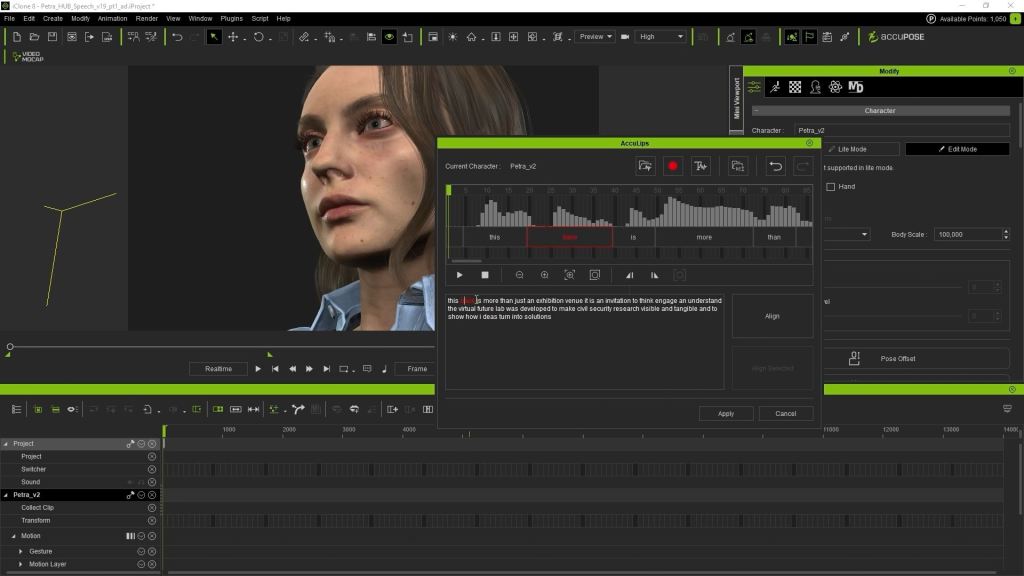
Task: Toggle the X circle on Collect Clip track
Action: pyautogui.click(x=152, y=508)
